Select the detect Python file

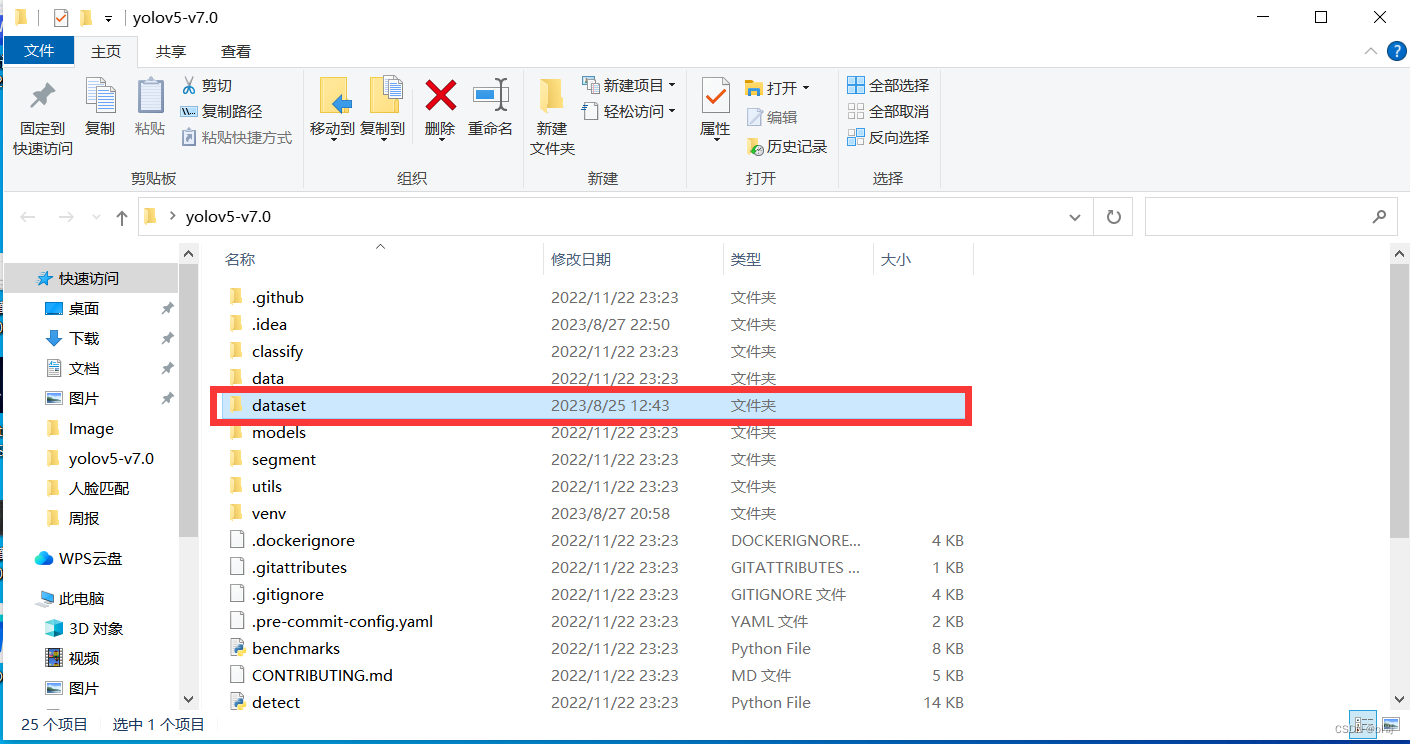(x=276, y=702)
